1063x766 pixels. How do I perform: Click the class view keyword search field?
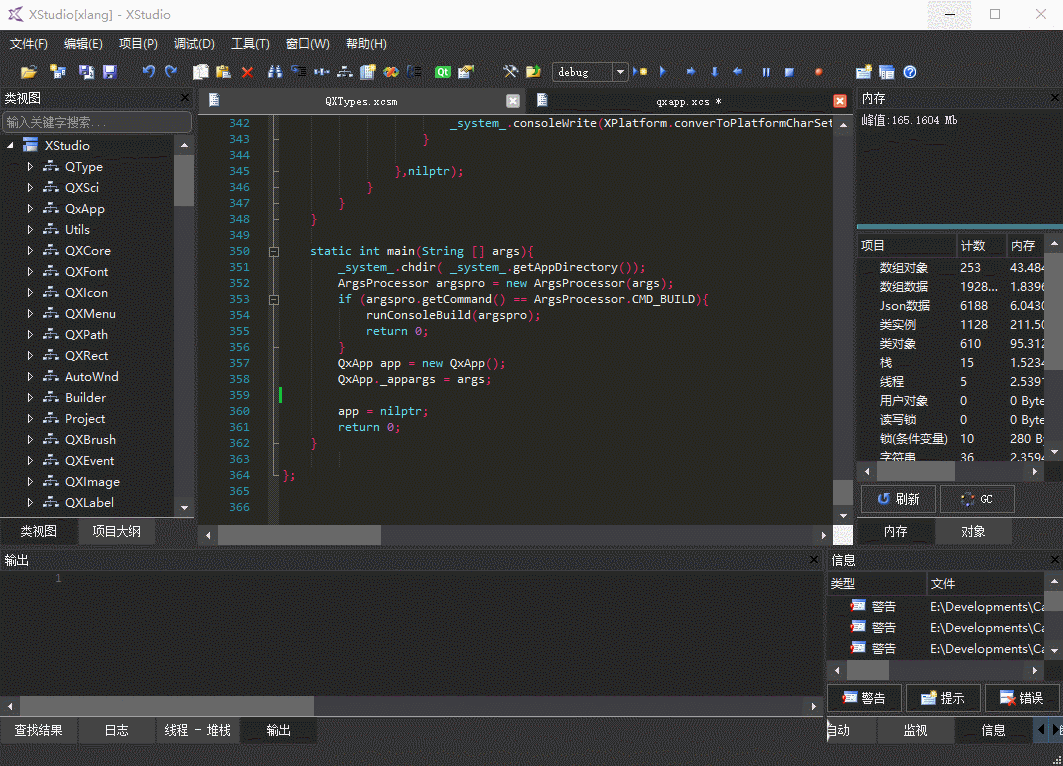pyautogui.click(x=97, y=122)
